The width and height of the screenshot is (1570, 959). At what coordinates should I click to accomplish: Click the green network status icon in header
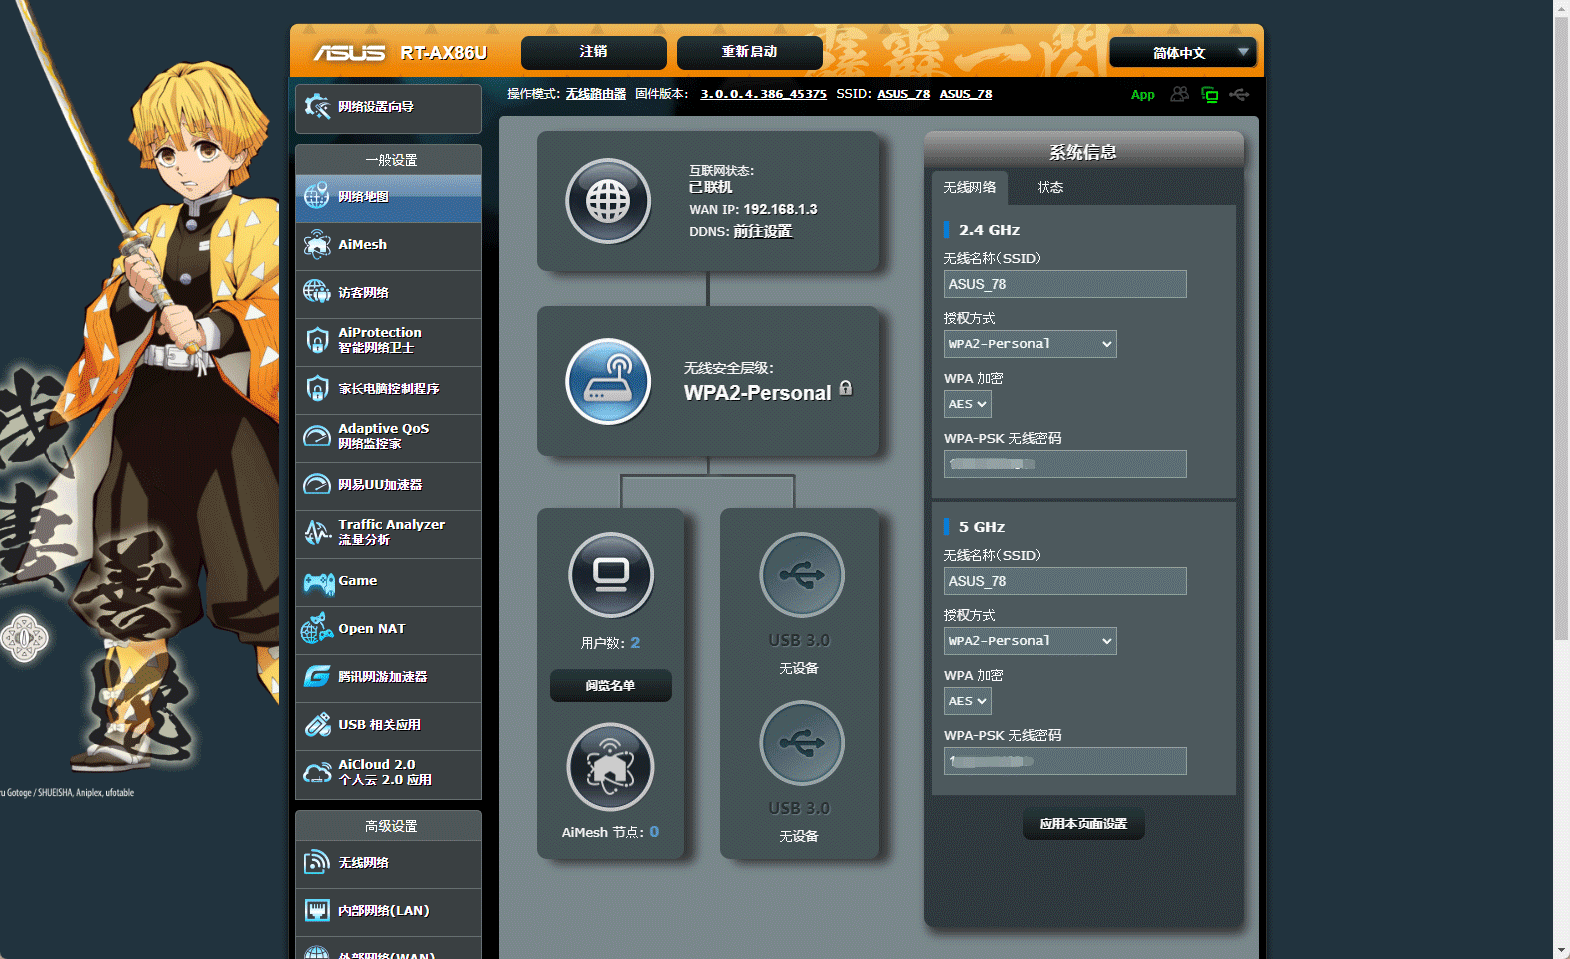click(x=1209, y=95)
